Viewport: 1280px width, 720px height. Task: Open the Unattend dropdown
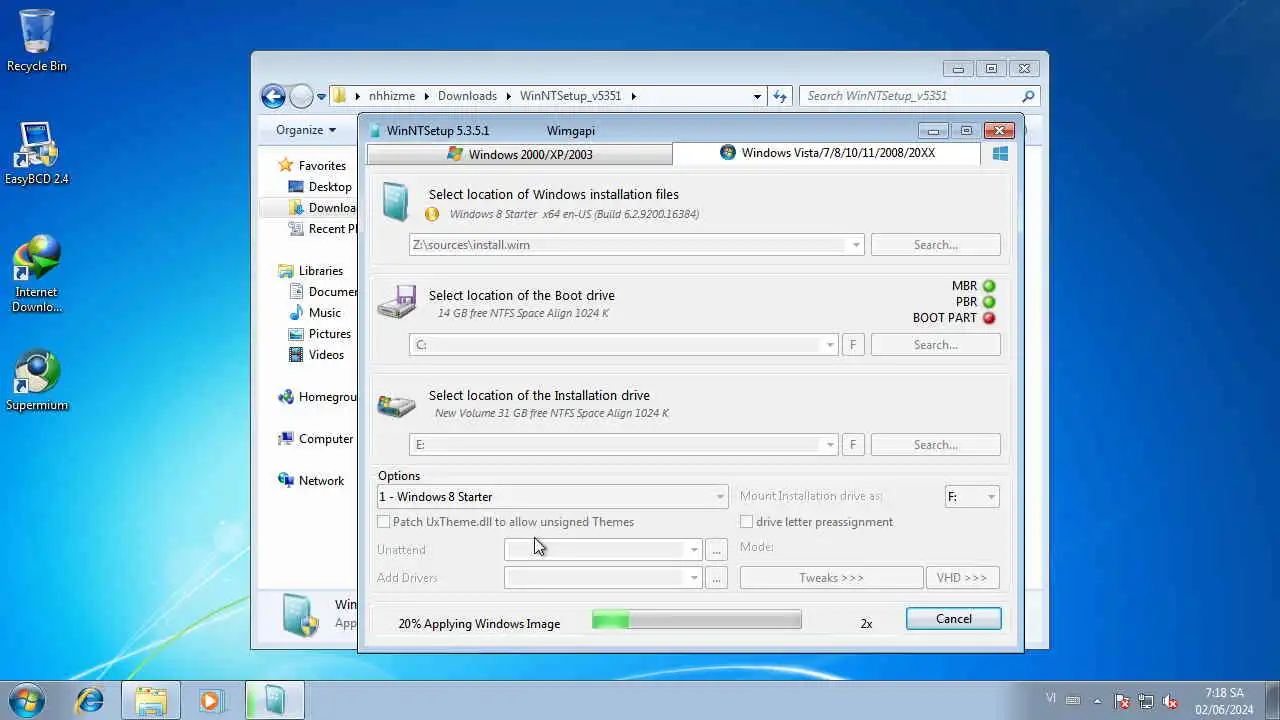(x=694, y=550)
